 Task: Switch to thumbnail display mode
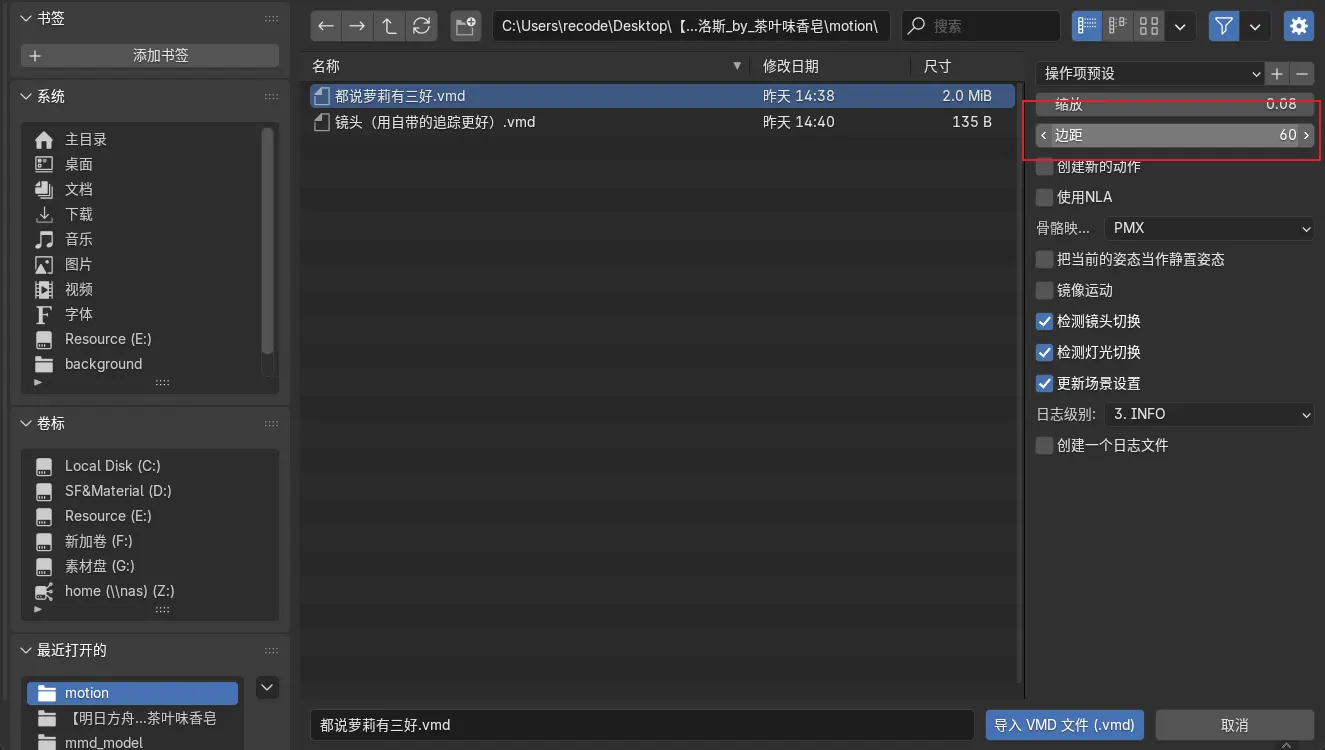point(1150,26)
